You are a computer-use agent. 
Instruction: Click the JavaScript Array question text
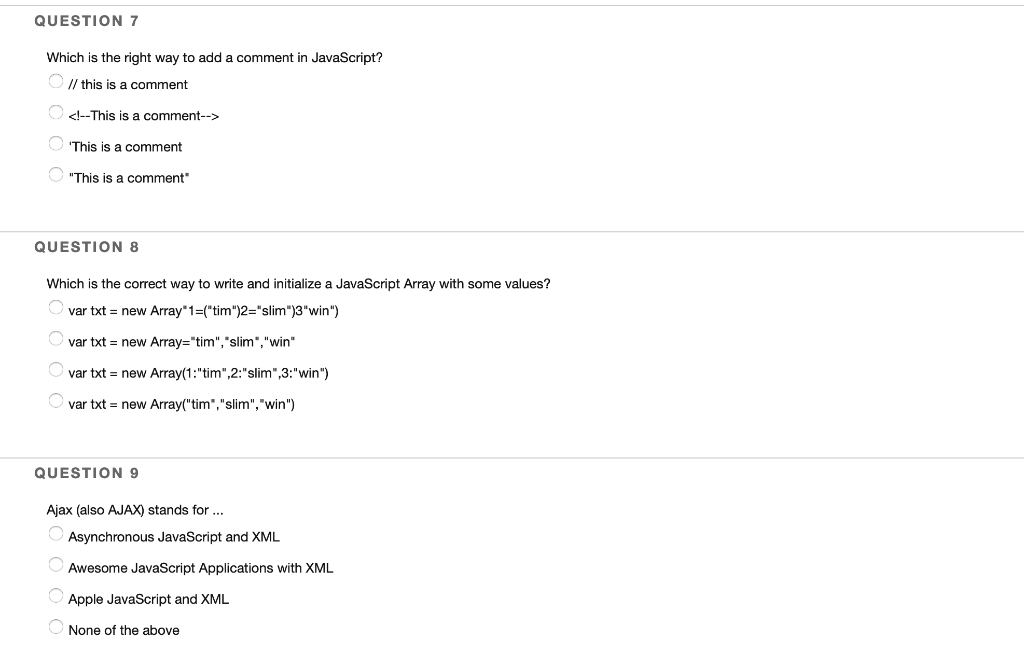click(x=298, y=283)
